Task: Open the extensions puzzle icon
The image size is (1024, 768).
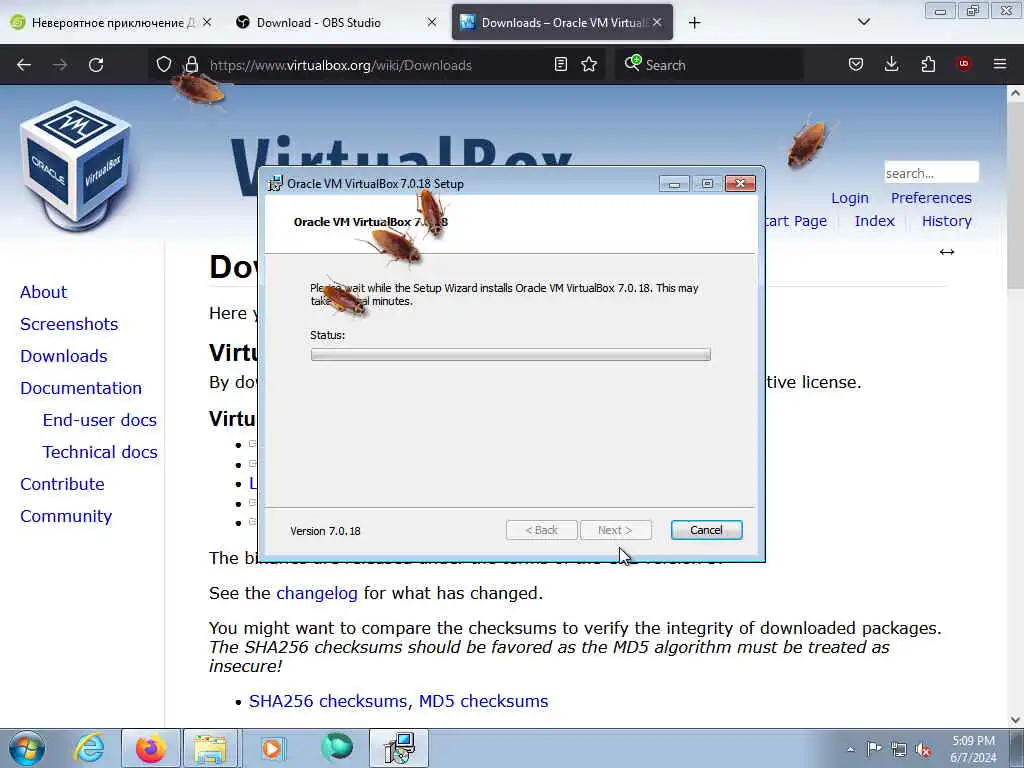Action: point(928,65)
